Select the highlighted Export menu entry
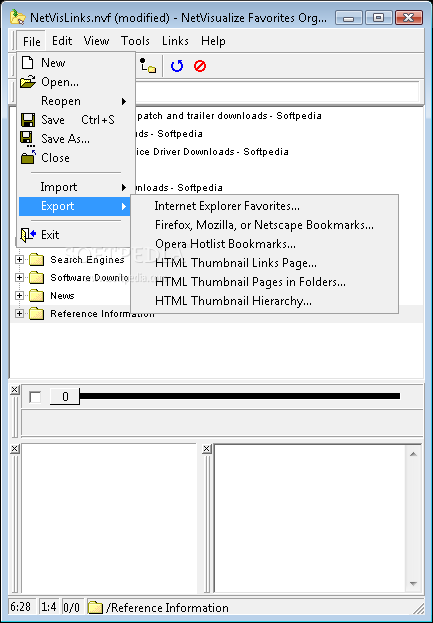The height and width of the screenshot is (623, 433). click(75, 206)
